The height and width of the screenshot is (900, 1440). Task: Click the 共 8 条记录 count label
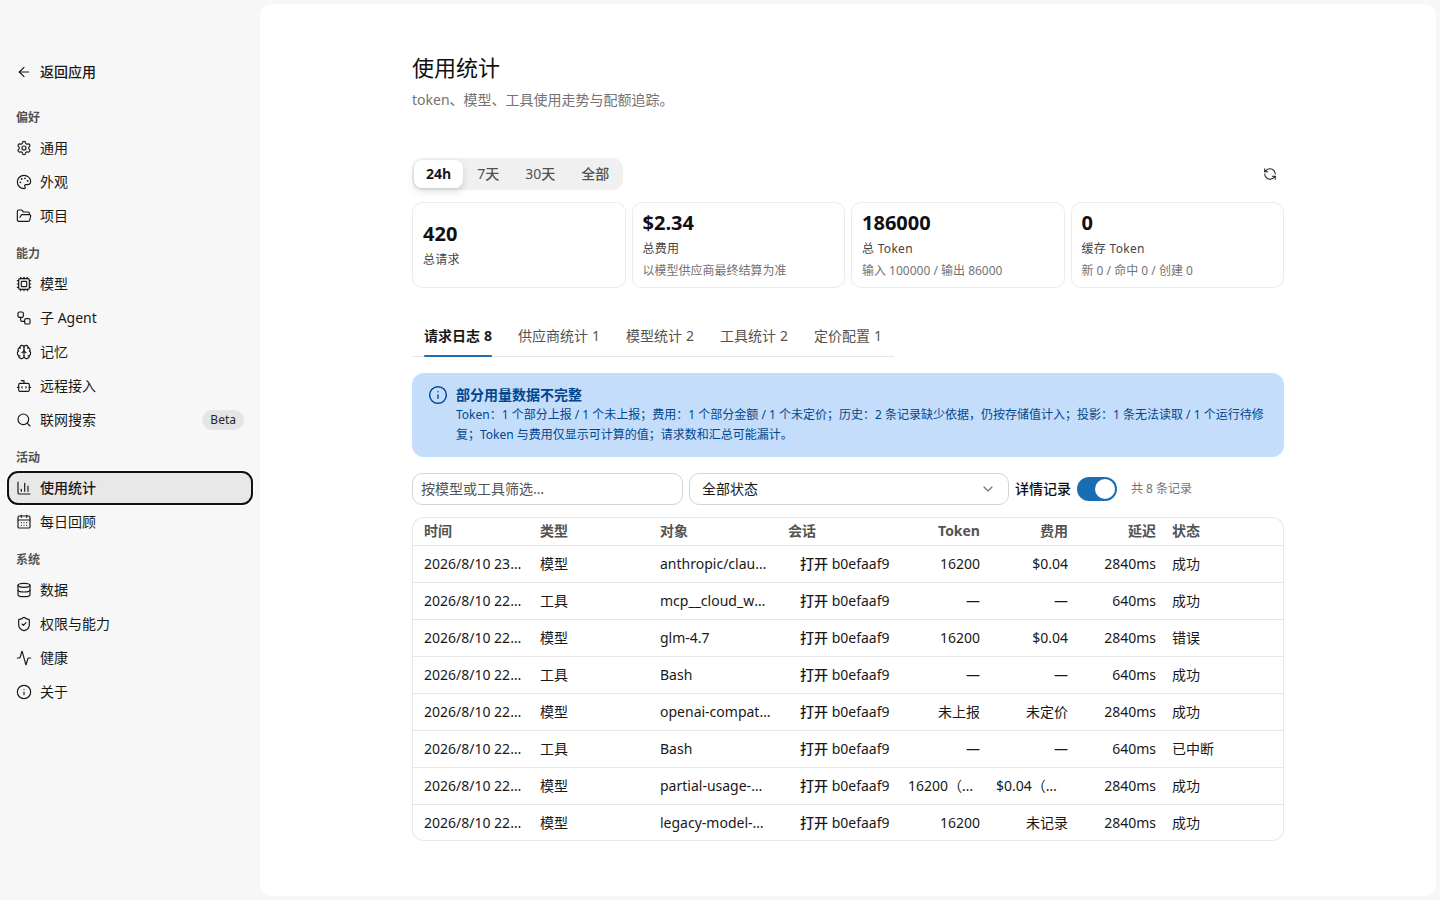1161,489
